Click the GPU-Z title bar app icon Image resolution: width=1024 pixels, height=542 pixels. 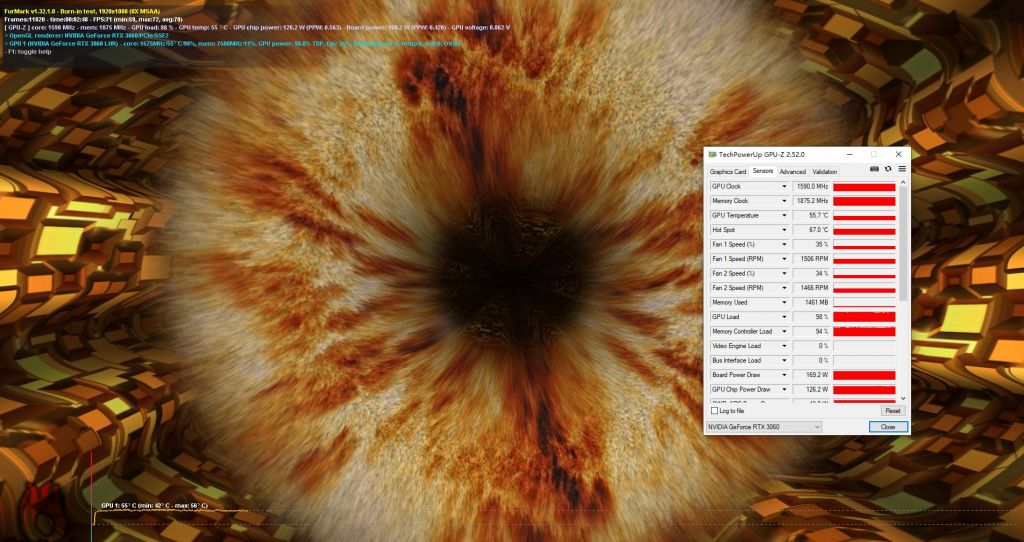point(712,154)
